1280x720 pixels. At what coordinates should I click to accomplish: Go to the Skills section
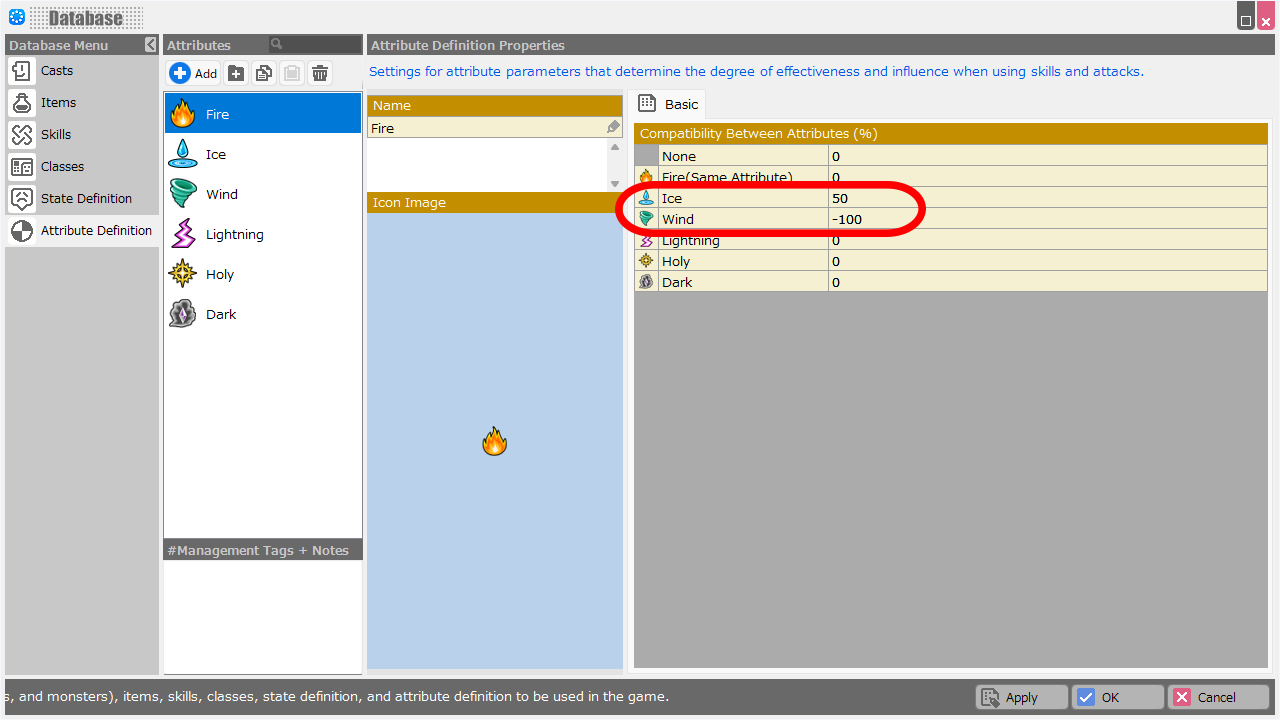55,135
